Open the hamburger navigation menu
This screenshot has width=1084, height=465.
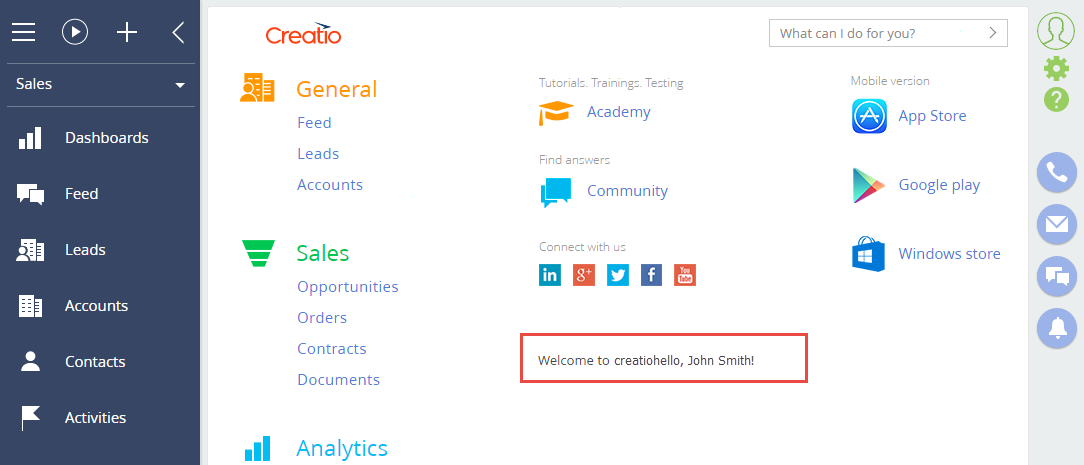[23, 32]
